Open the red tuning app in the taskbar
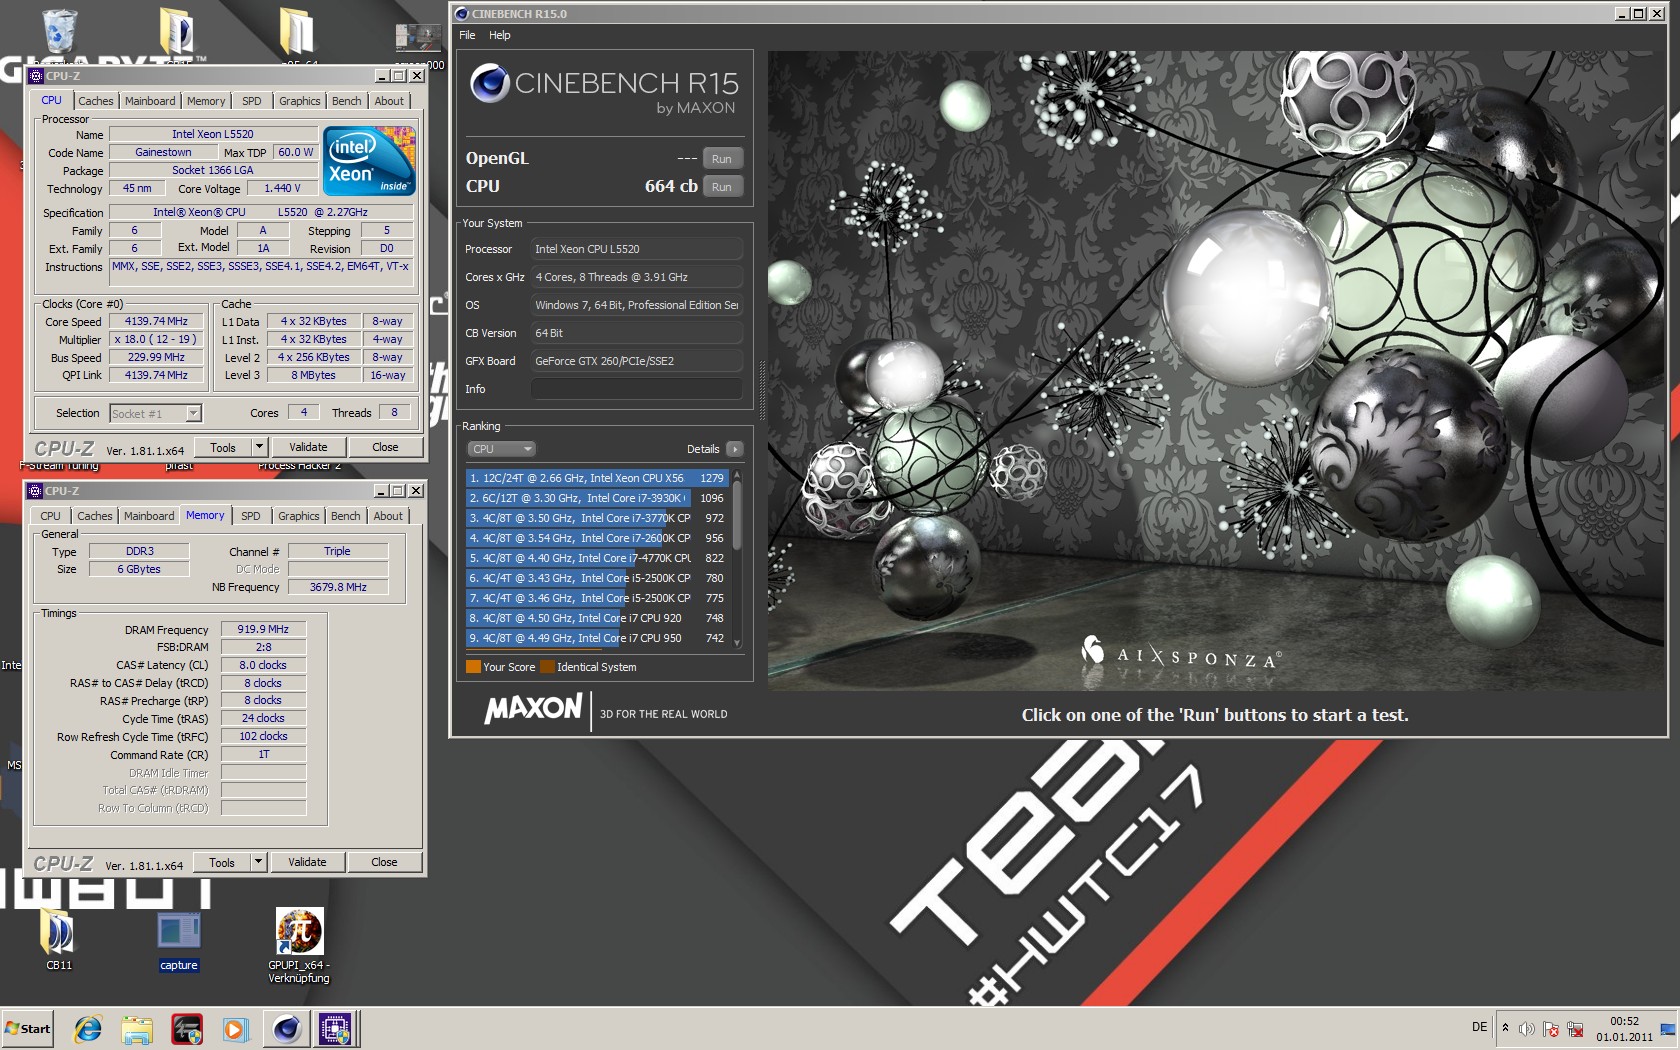Viewport: 1680px width, 1050px height. click(187, 1029)
